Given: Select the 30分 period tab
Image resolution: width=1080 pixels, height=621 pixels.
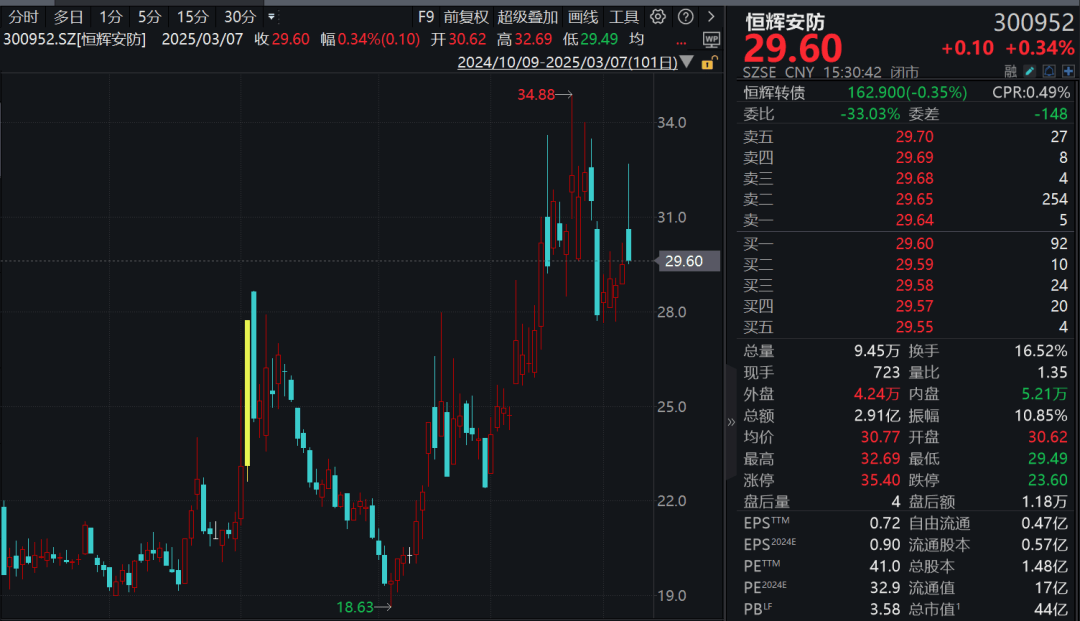Looking at the screenshot, I should tap(240, 17).
